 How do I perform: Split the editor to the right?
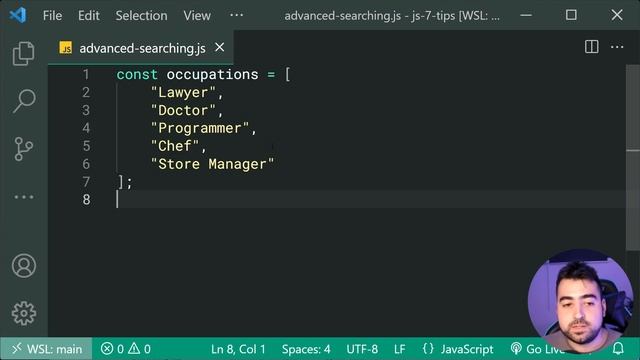pos(591,47)
